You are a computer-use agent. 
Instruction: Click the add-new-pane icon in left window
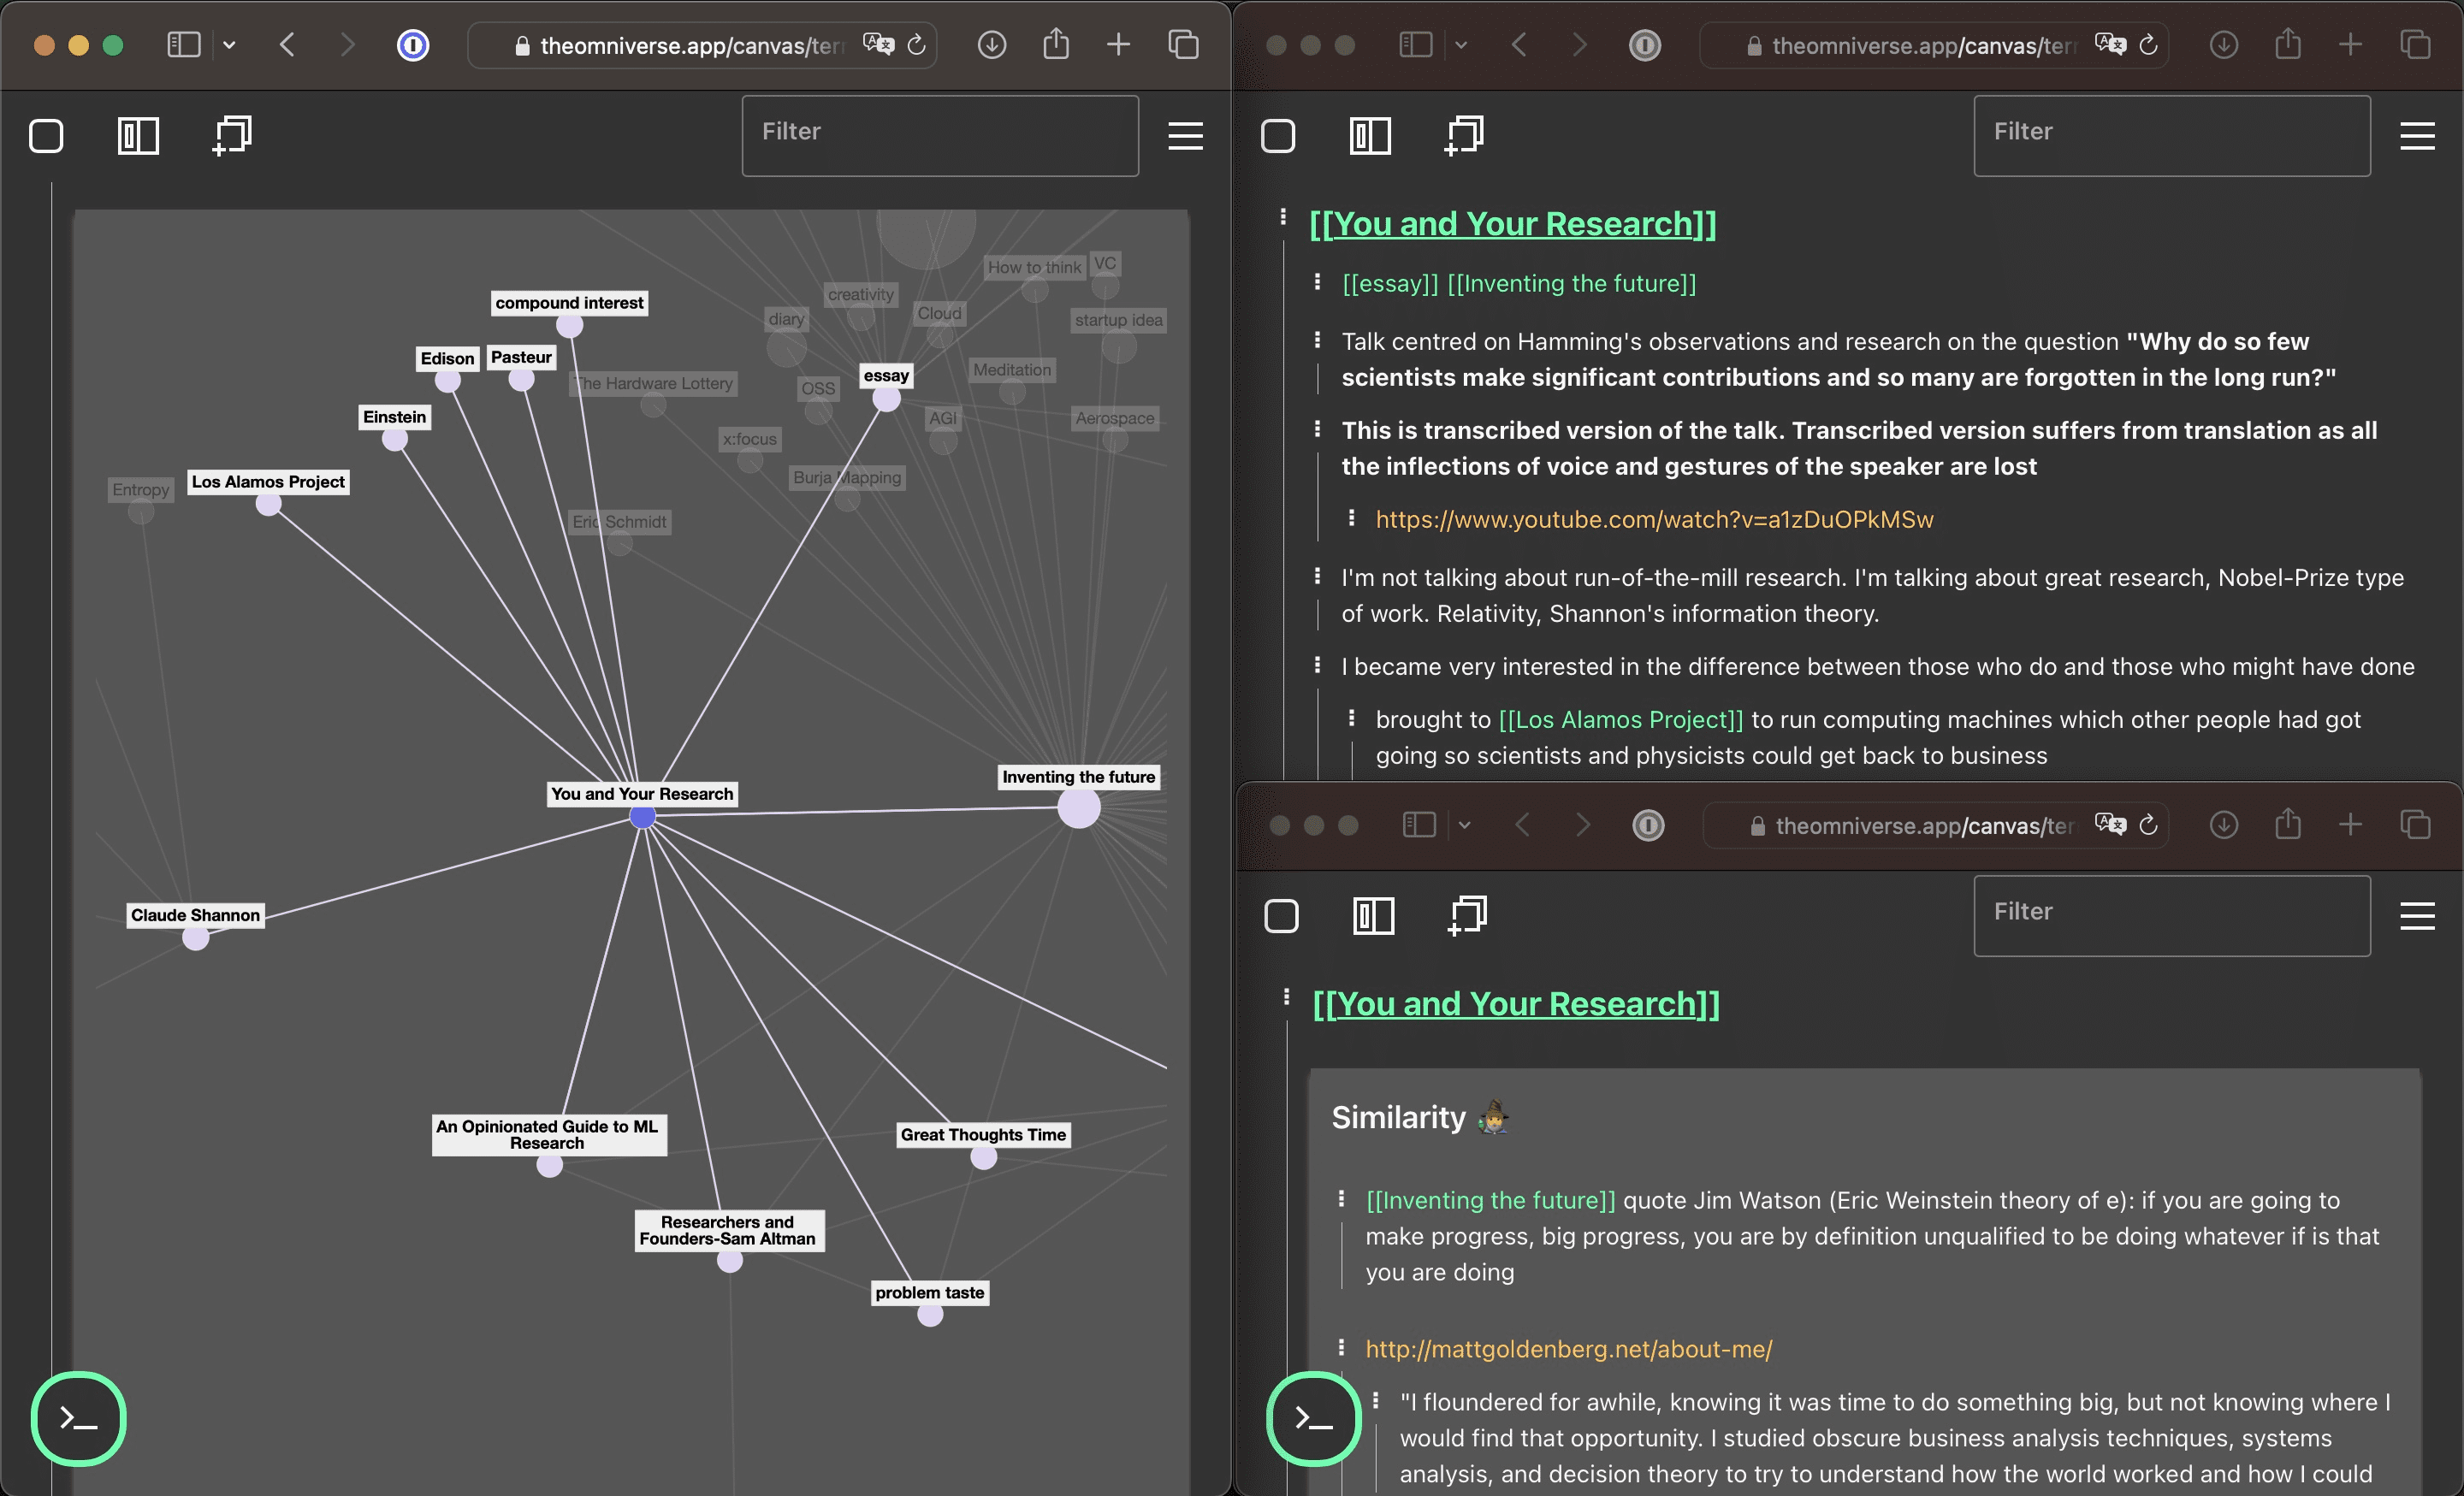232,135
